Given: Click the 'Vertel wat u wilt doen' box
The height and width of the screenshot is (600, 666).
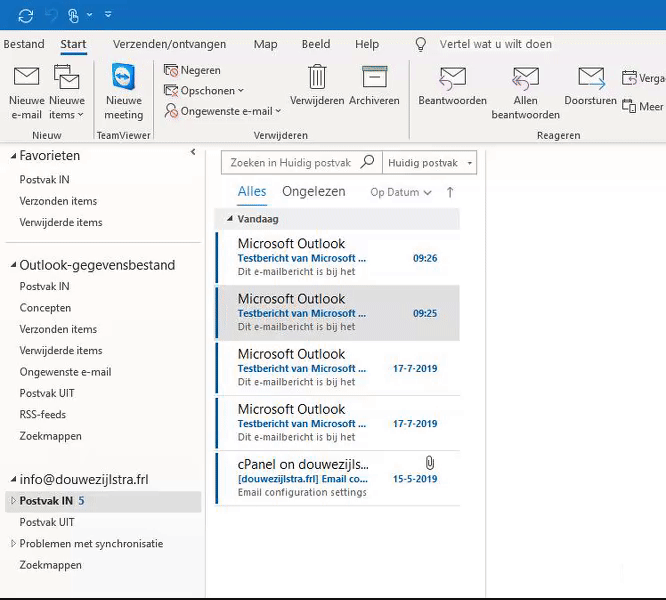Looking at the screenshot, I should [x=496, y=44].
